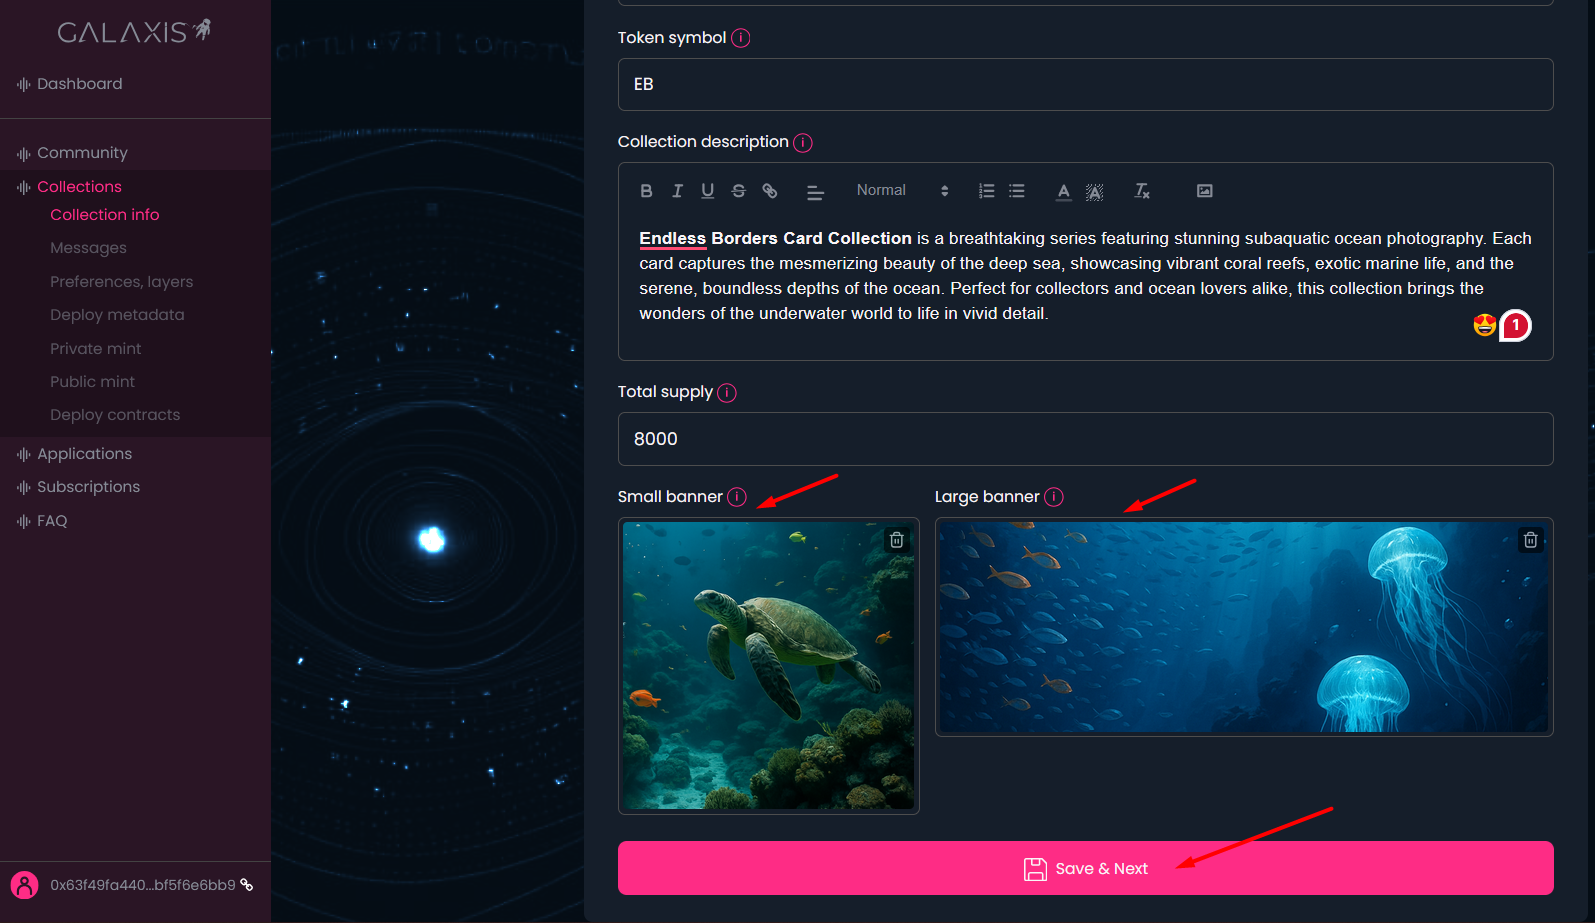Toggle italic formatting in description editor
1595x923 pixels.
[x=677, y=191]
